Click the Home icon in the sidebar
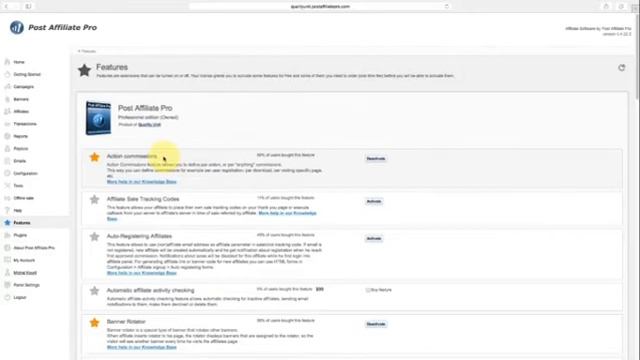 7,62
